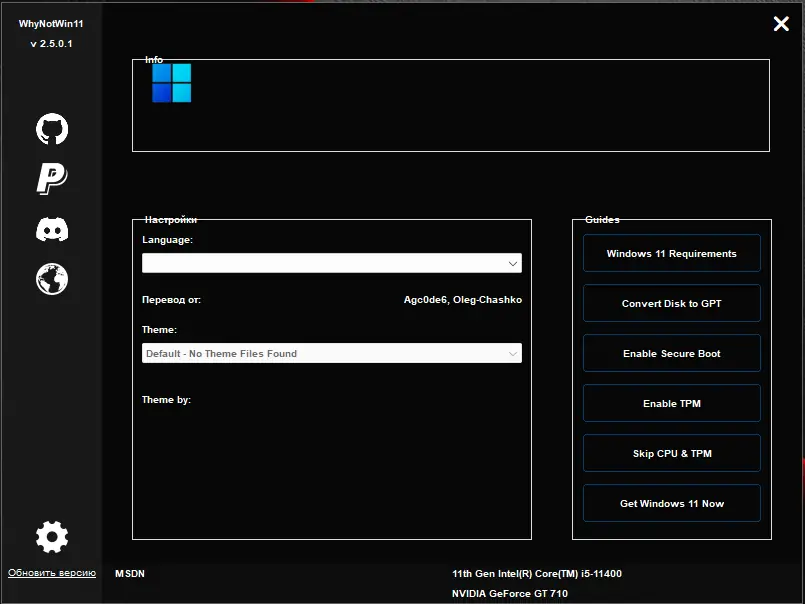The height and width of the screenshot is (604, 805).
Task: Toggle the settings gear icon
Action: tap(52, 537)
